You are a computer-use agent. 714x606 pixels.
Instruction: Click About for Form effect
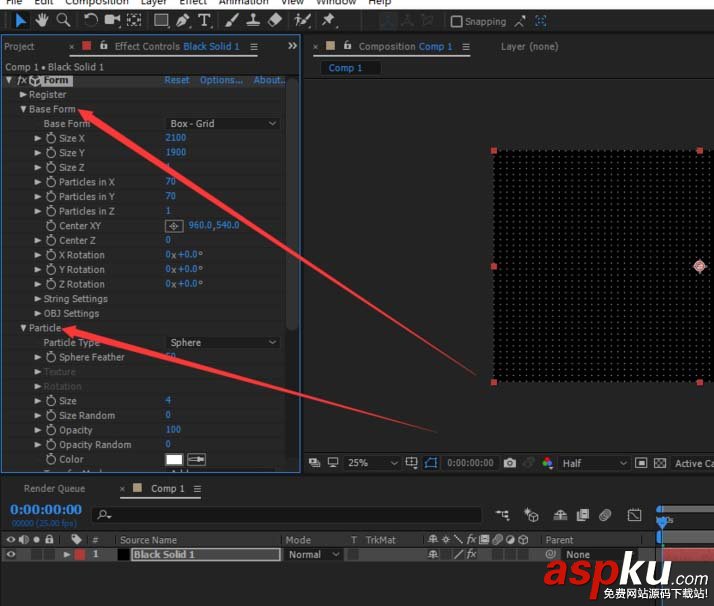pos(269,80)
